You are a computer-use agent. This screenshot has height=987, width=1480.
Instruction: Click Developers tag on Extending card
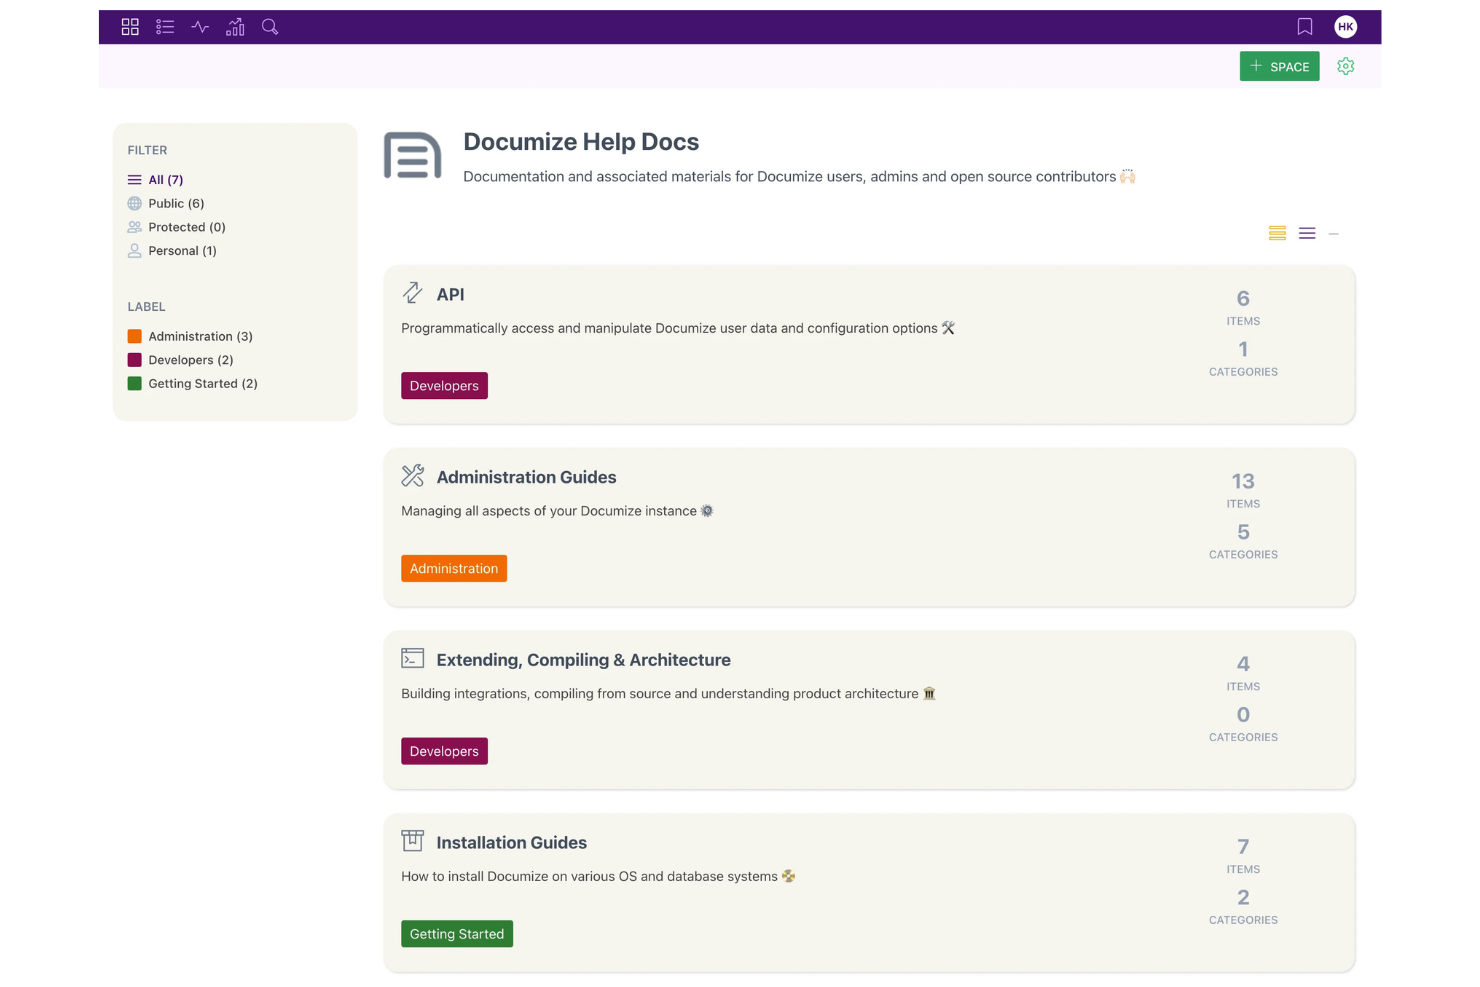click(444, 751)
